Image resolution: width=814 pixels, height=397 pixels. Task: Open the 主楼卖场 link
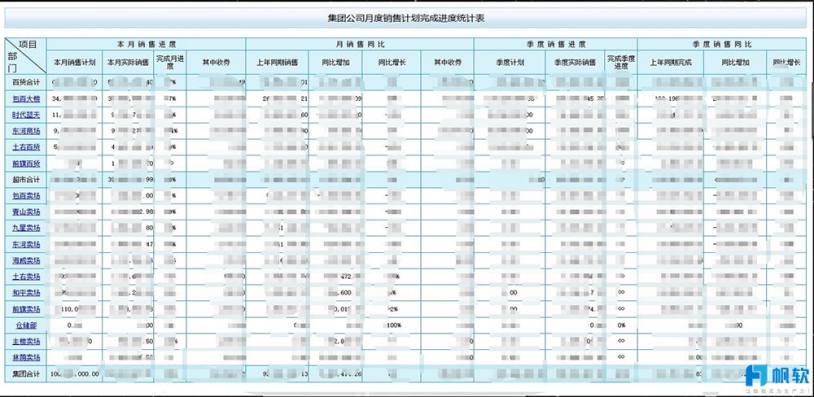pos(26,342)
